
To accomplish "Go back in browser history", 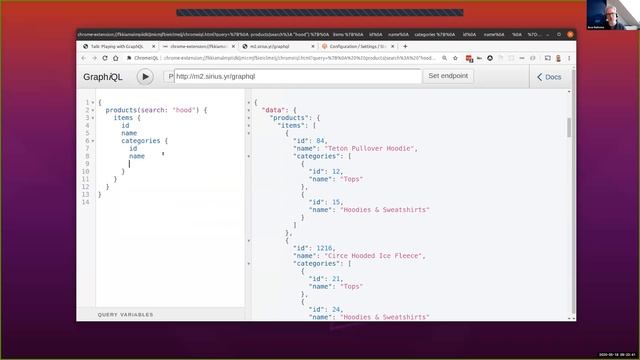I will tap(84, 58).
